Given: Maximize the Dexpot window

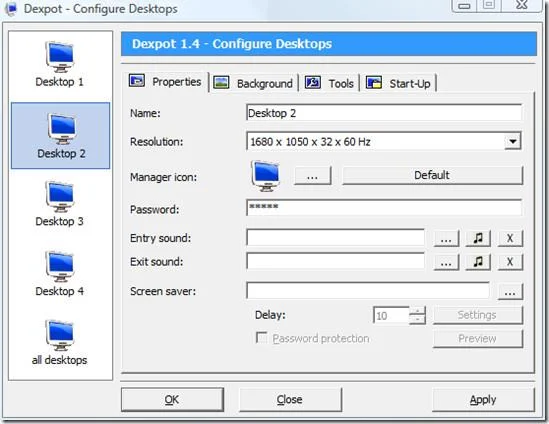Looking at the screenshot, I should tap(489, 5).
